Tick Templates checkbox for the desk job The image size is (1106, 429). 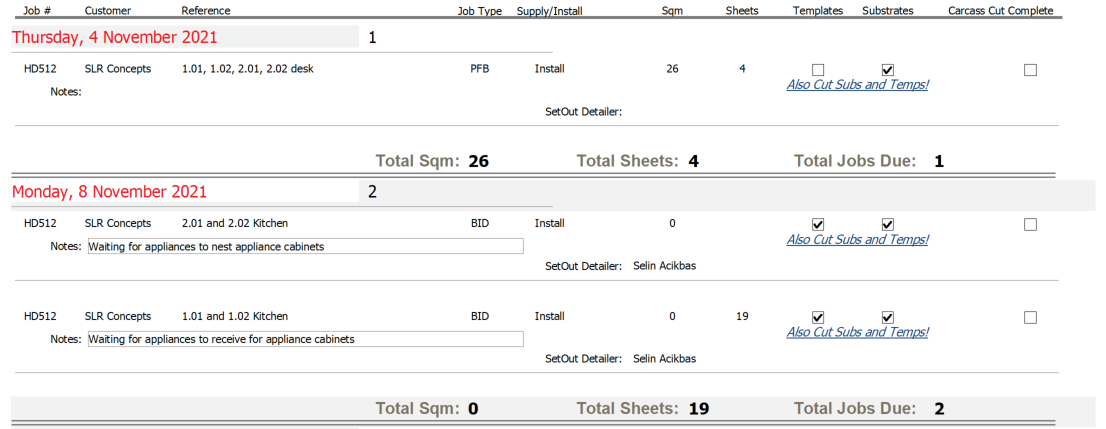click(x=818, y=70)
